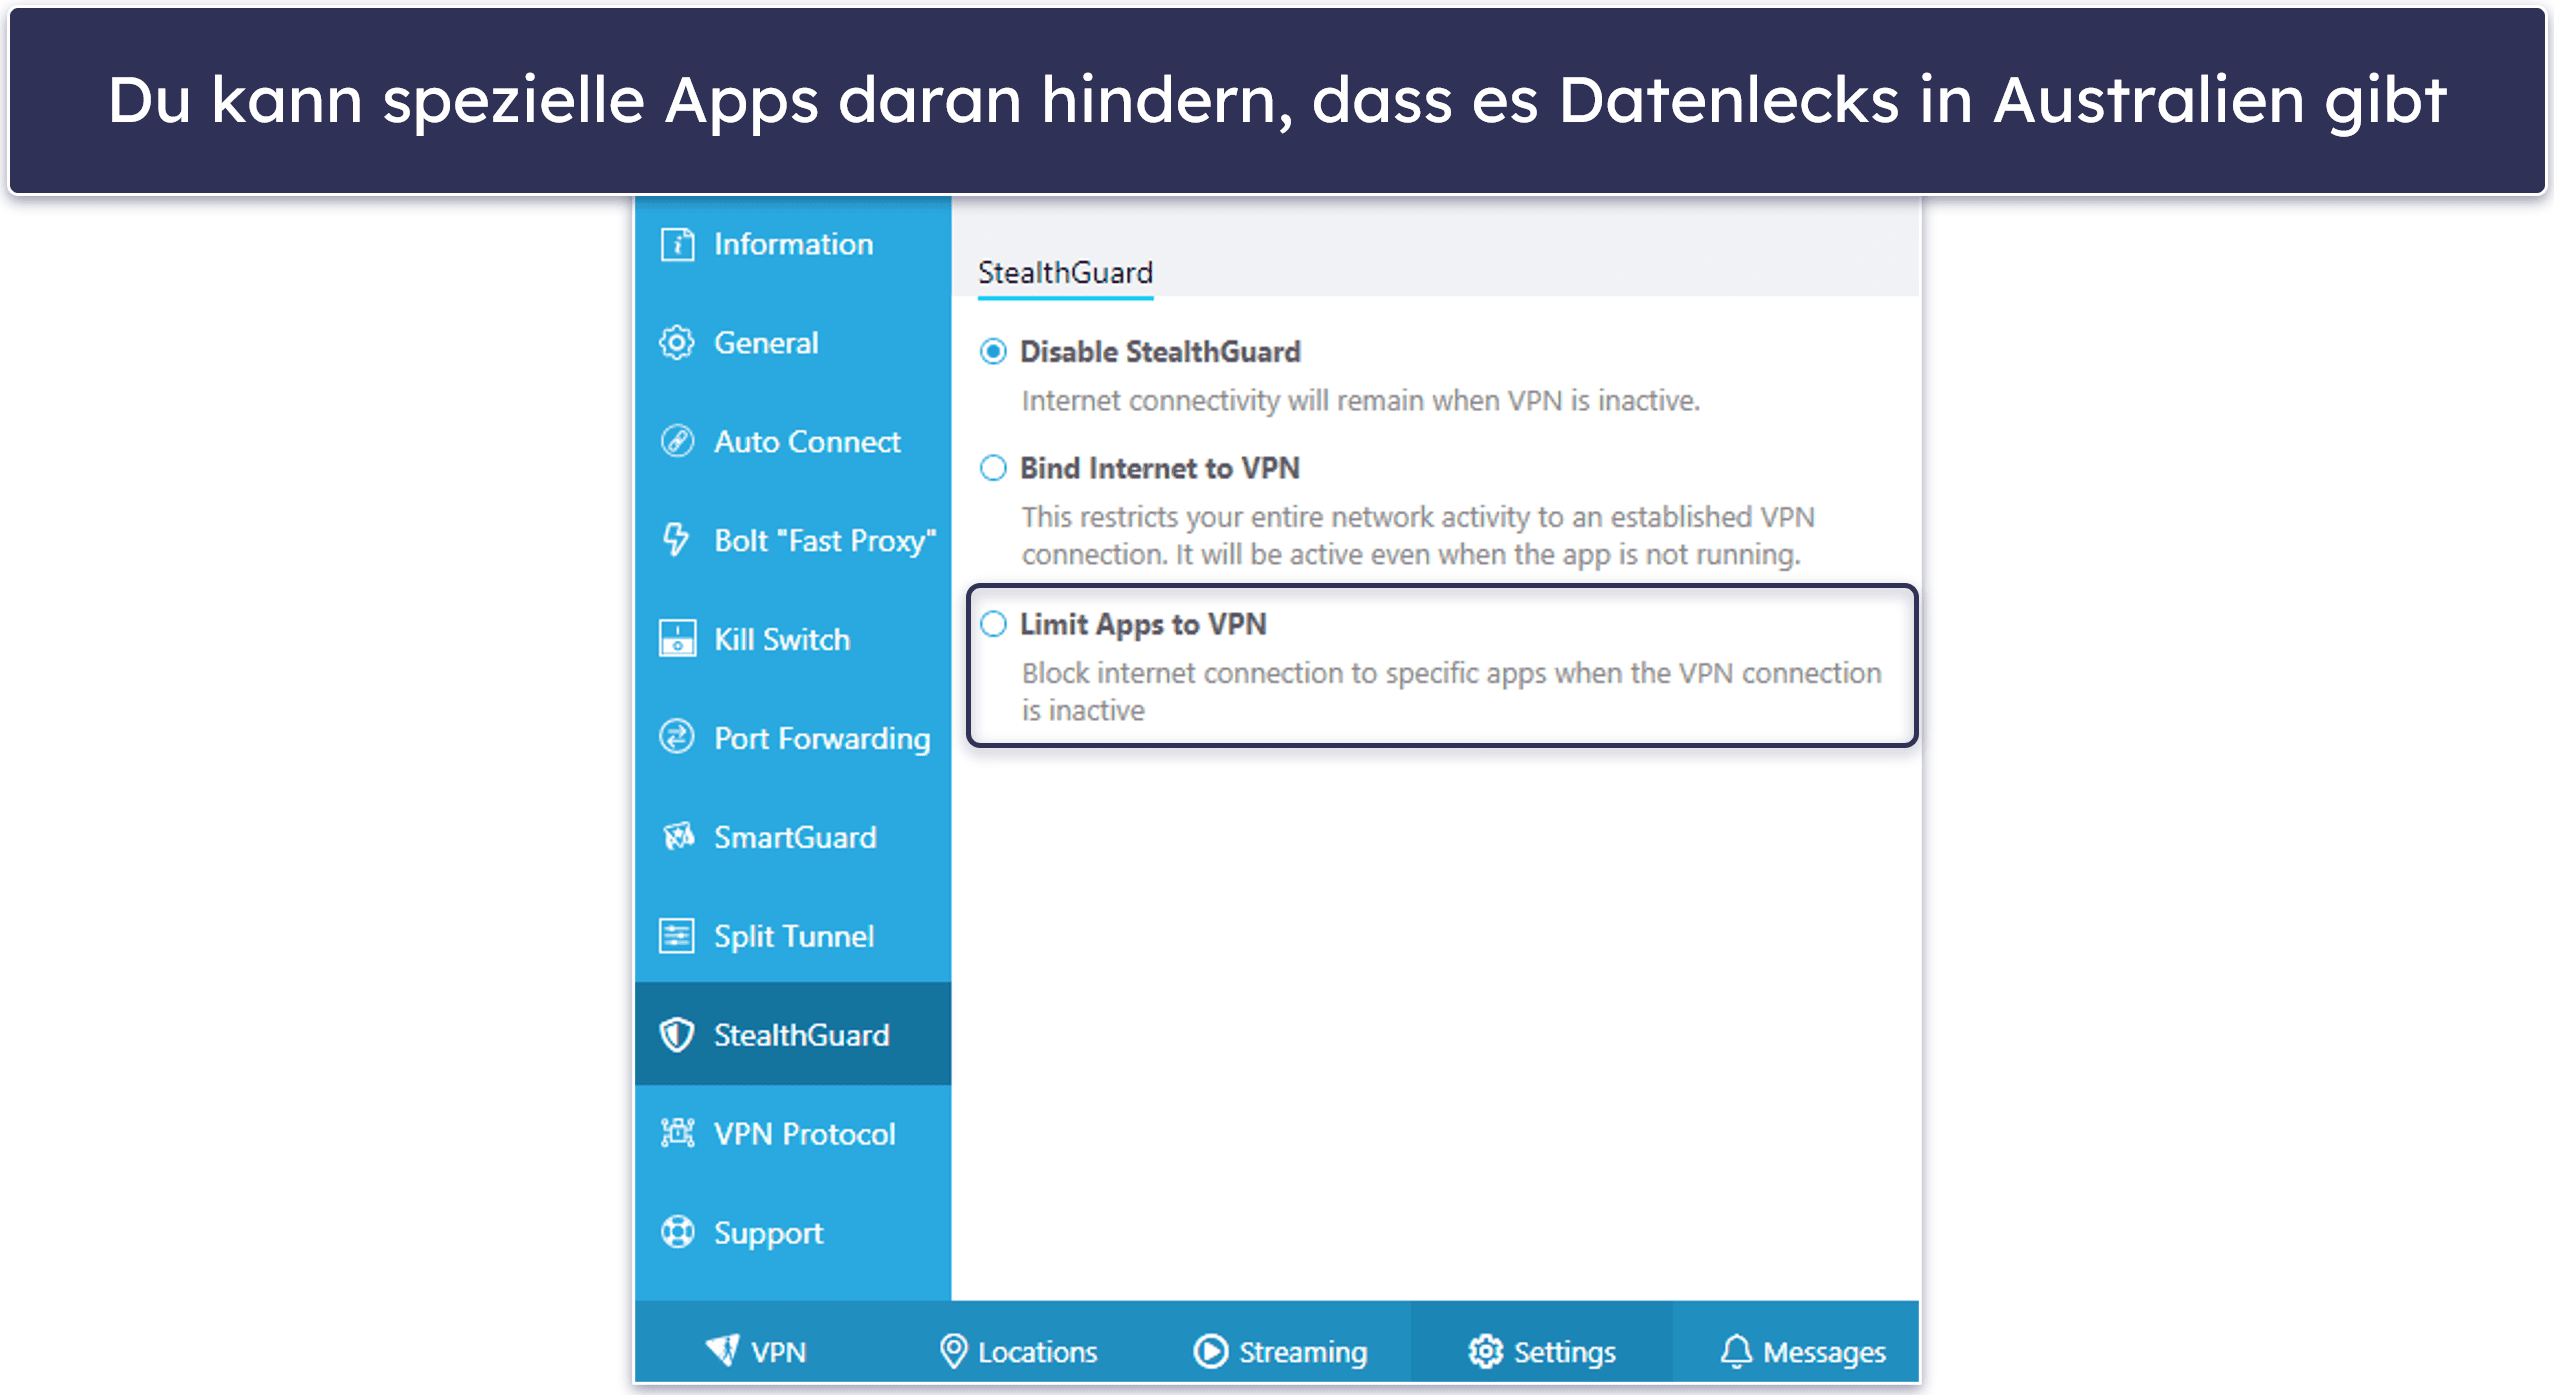Click the Bind Internet to VPN label
This screenshot has width=2554, height=1395.
[x=1159, y=468]
